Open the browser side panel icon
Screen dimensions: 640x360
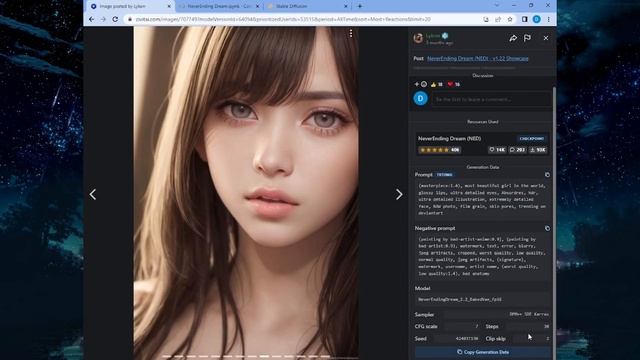[x=524, y=19]
